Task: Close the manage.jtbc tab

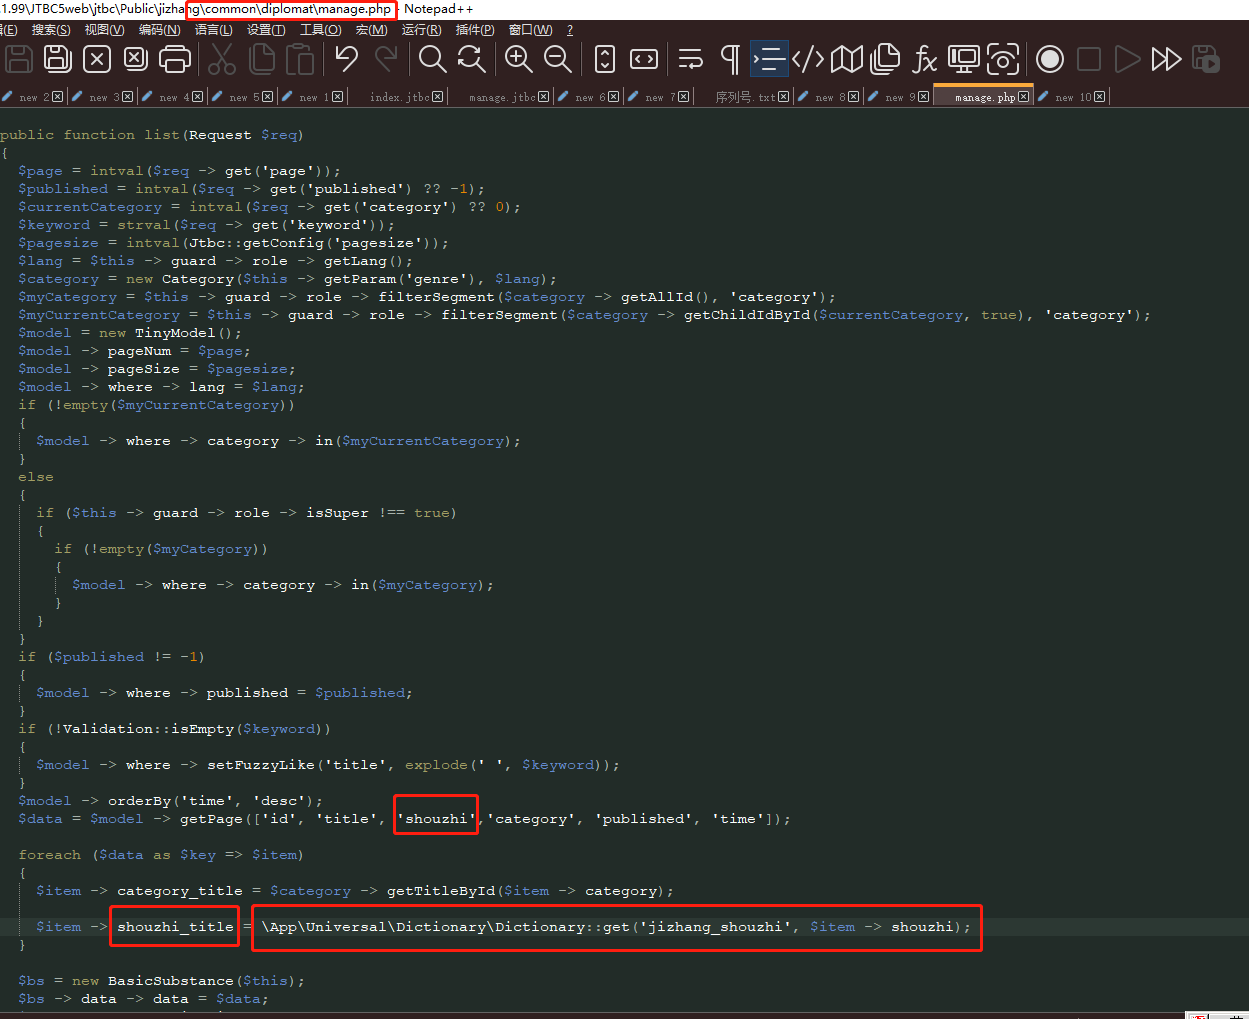Action: tap(544, 97)
